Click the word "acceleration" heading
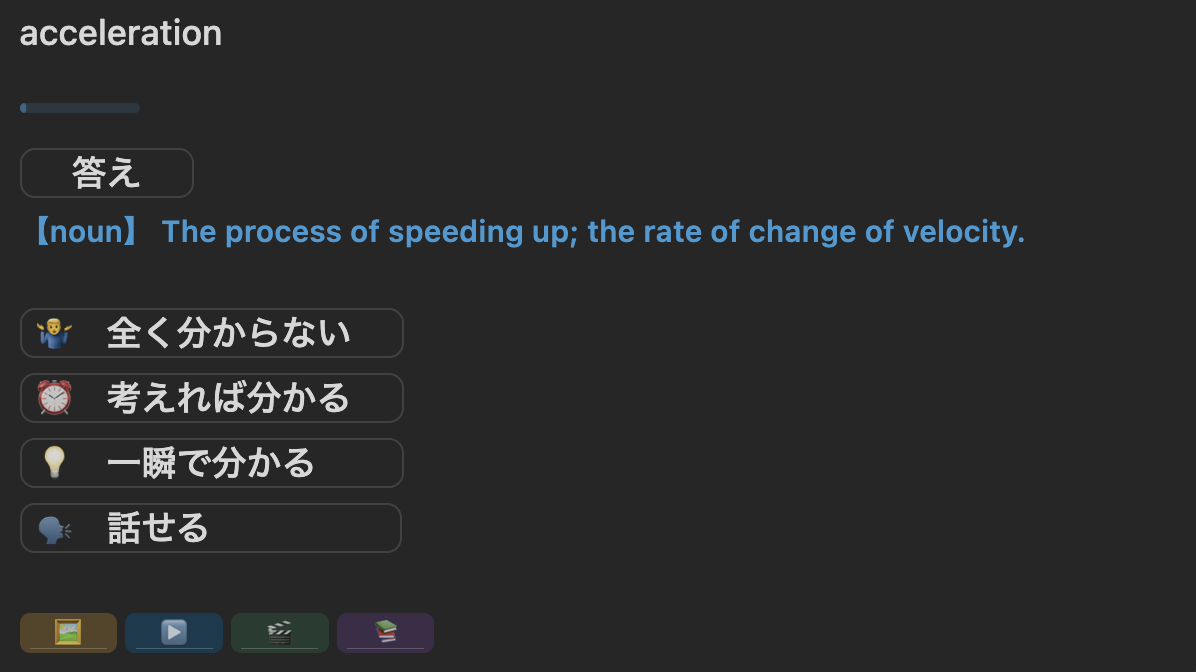The image size is (1196, 672). tap(121, 33)
